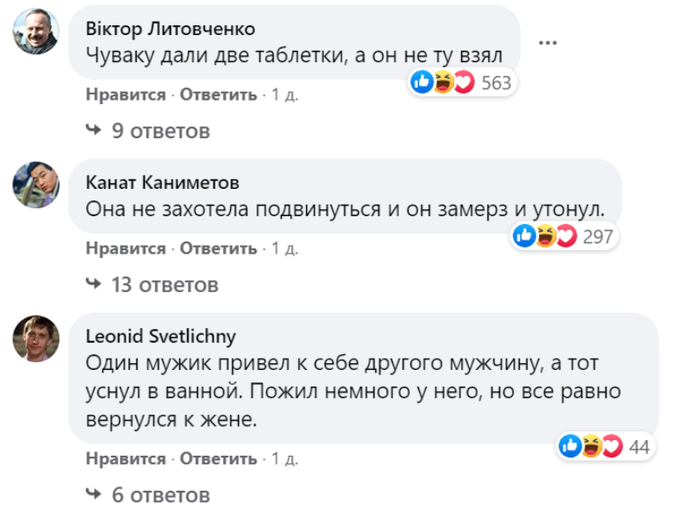Click the reply arrow icon beside 6 ответов
700x517 pixels.
[93, 494]
